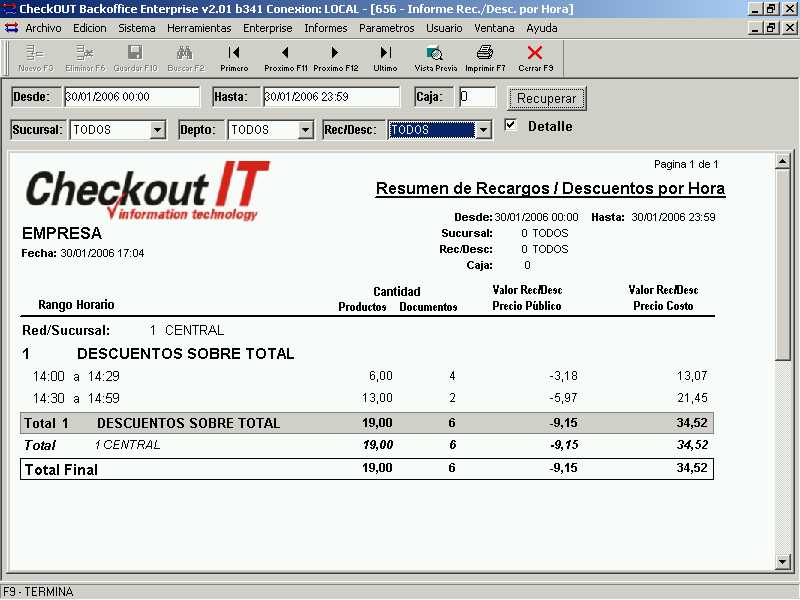Click the Total 1 DESCUENTOS SOBRE TOTAL row

367,423
